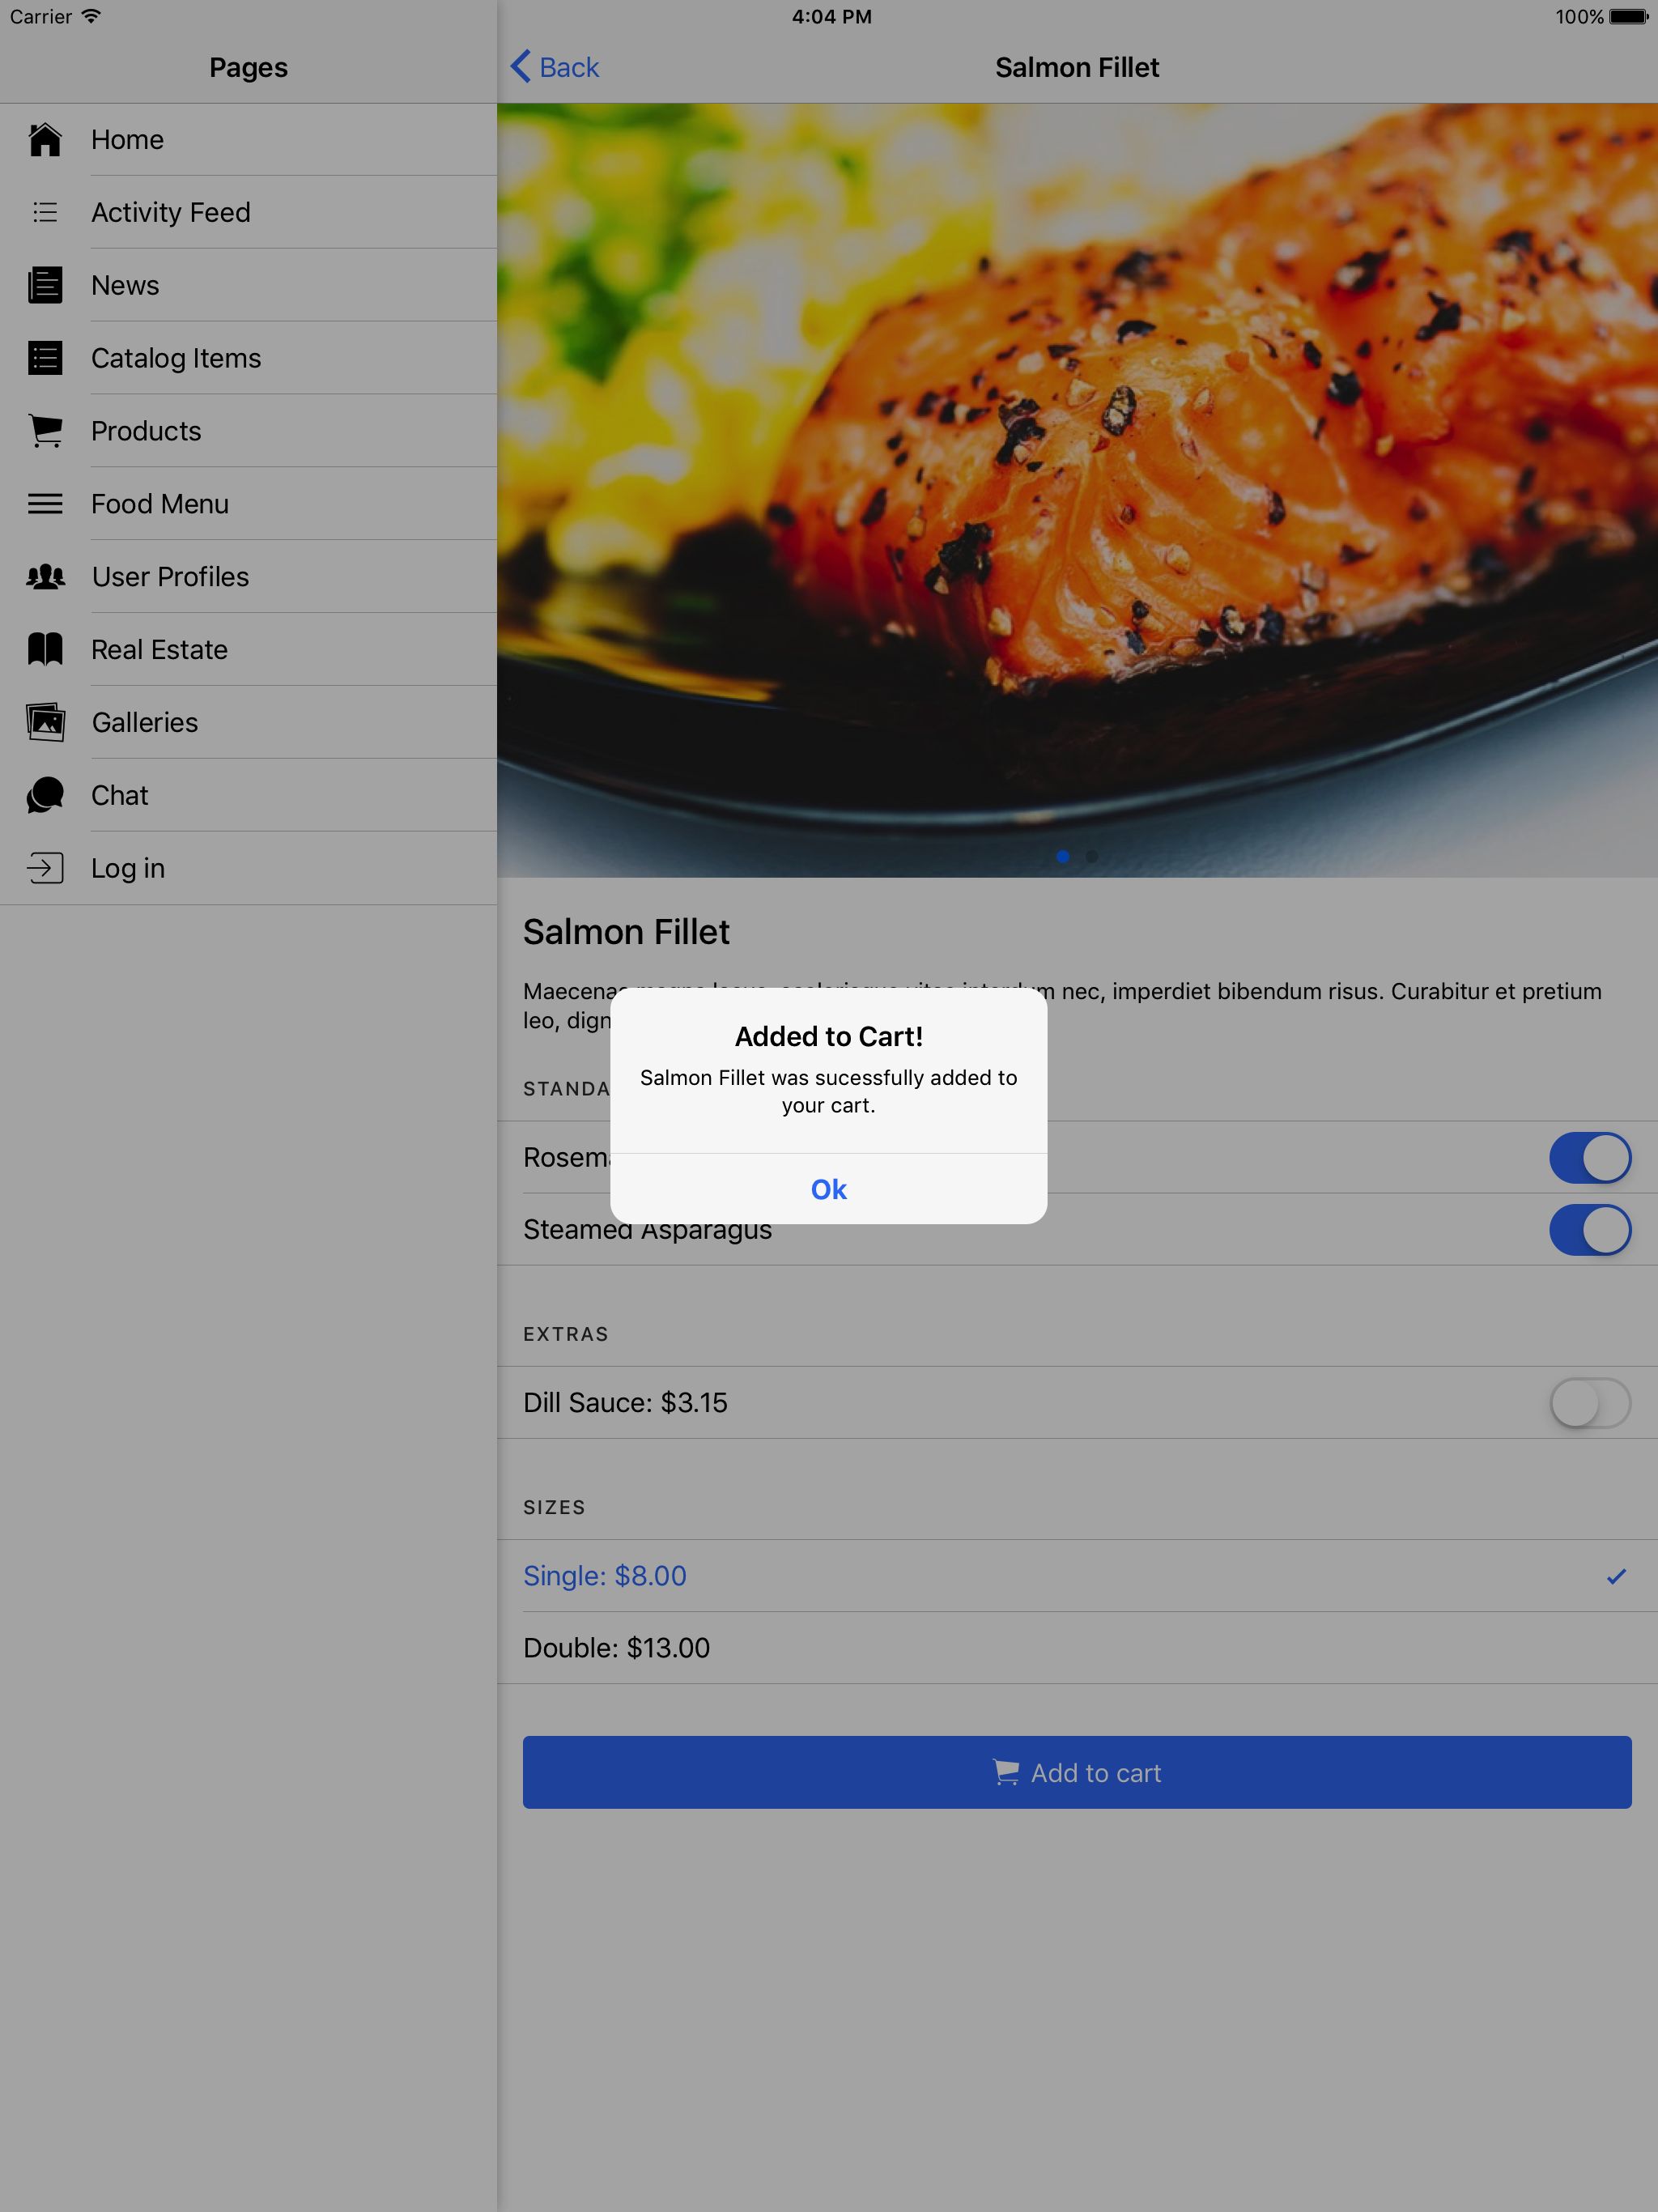Click the Activity Feed list icon
This screenshot has width=1658, height=2212.
point(45,212)
